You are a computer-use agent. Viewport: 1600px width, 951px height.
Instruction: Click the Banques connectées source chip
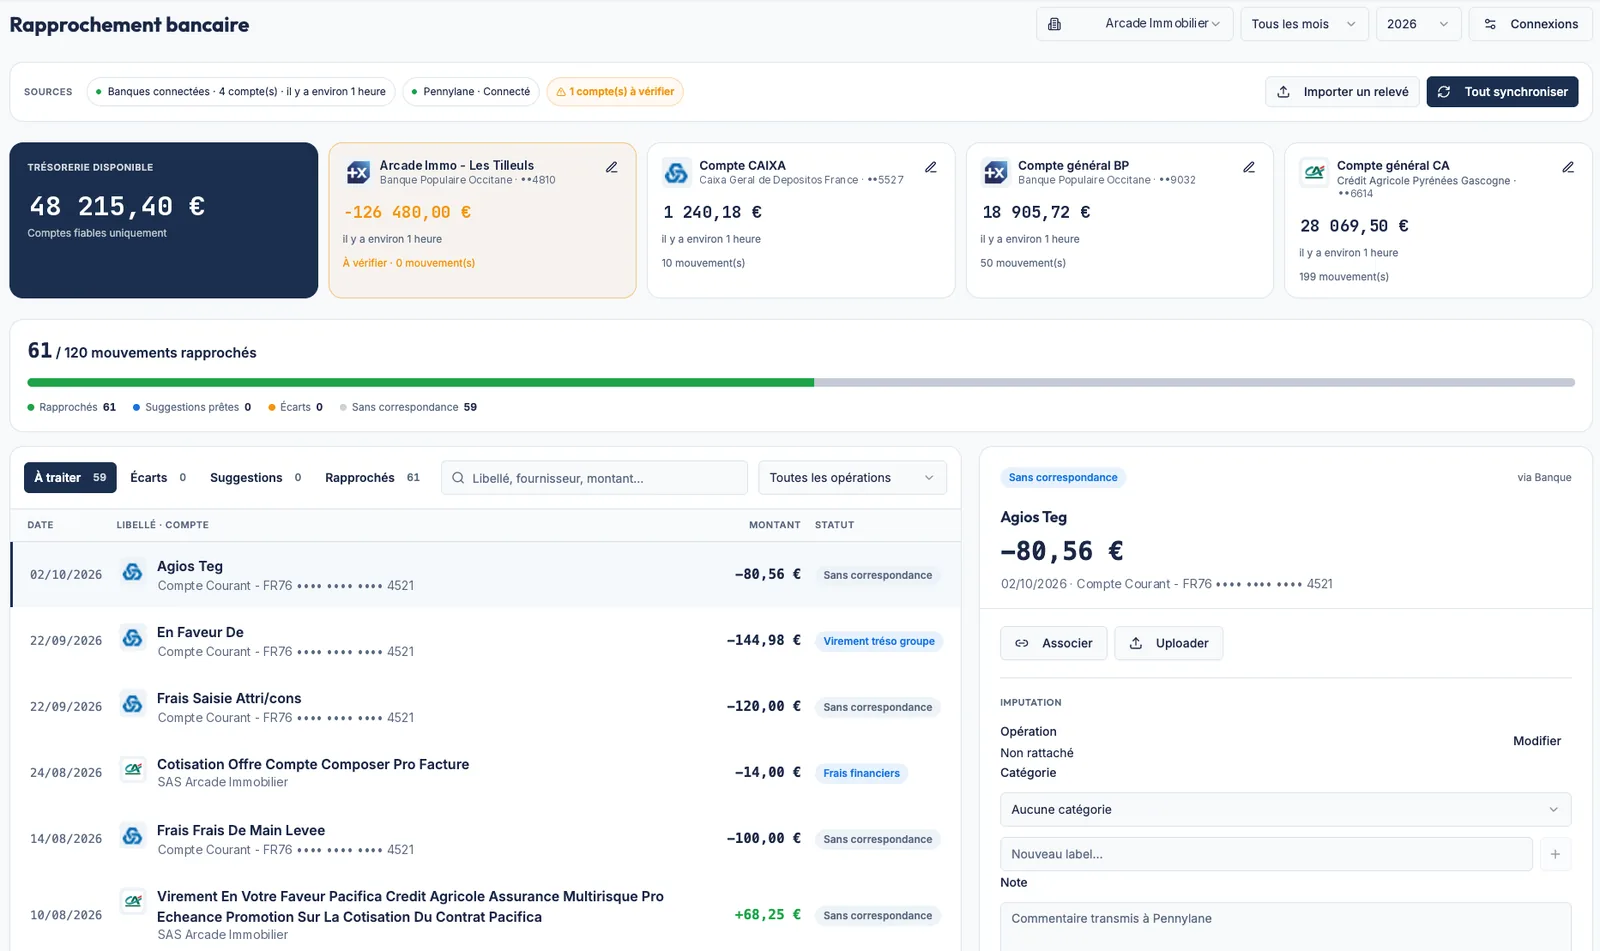[x=241, y=92]
